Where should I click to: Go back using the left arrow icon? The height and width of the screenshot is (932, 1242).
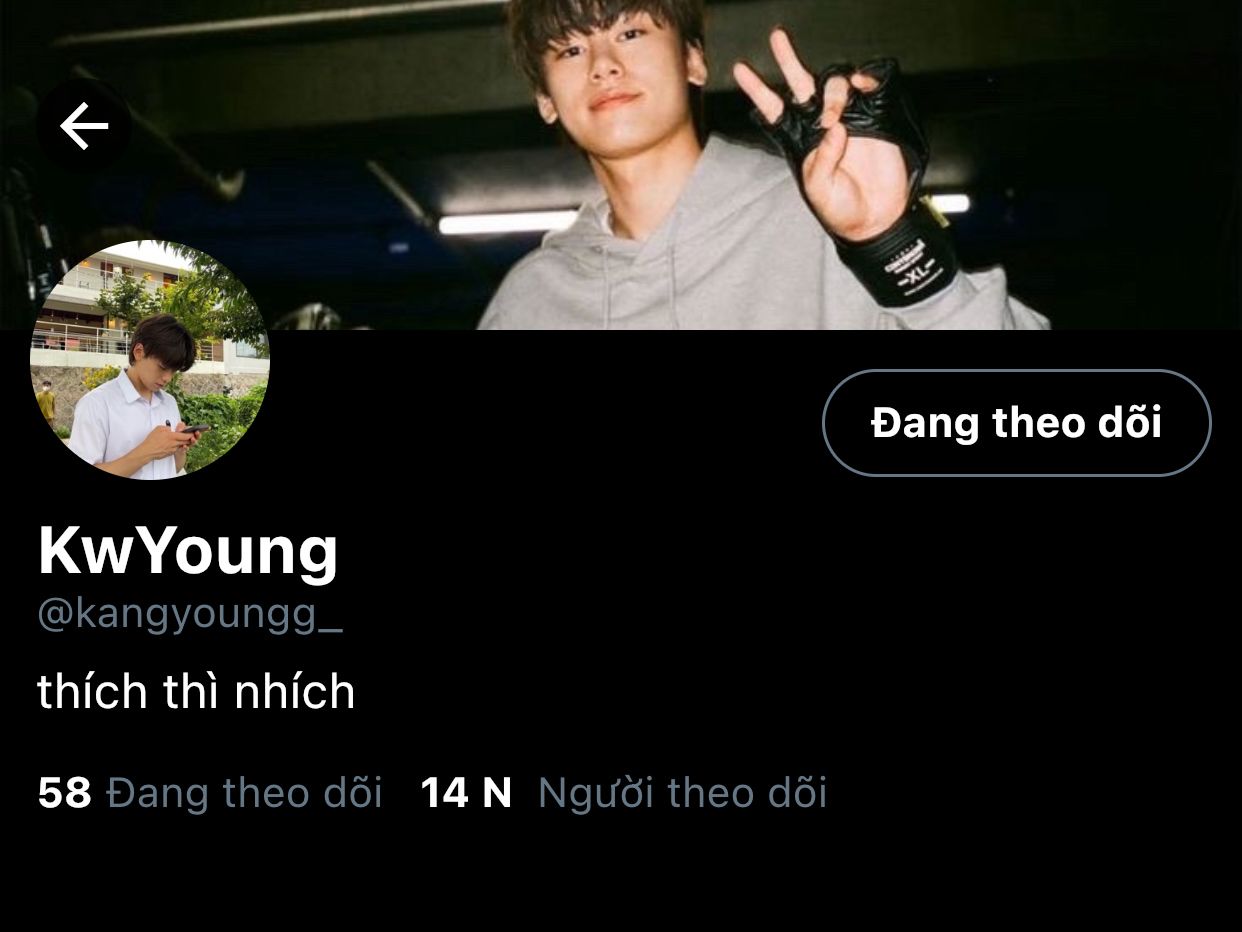tap(84, 126)
